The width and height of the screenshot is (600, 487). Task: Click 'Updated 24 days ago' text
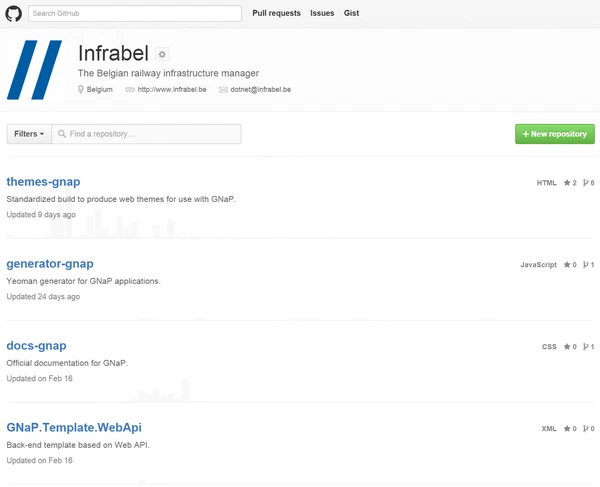43,296
